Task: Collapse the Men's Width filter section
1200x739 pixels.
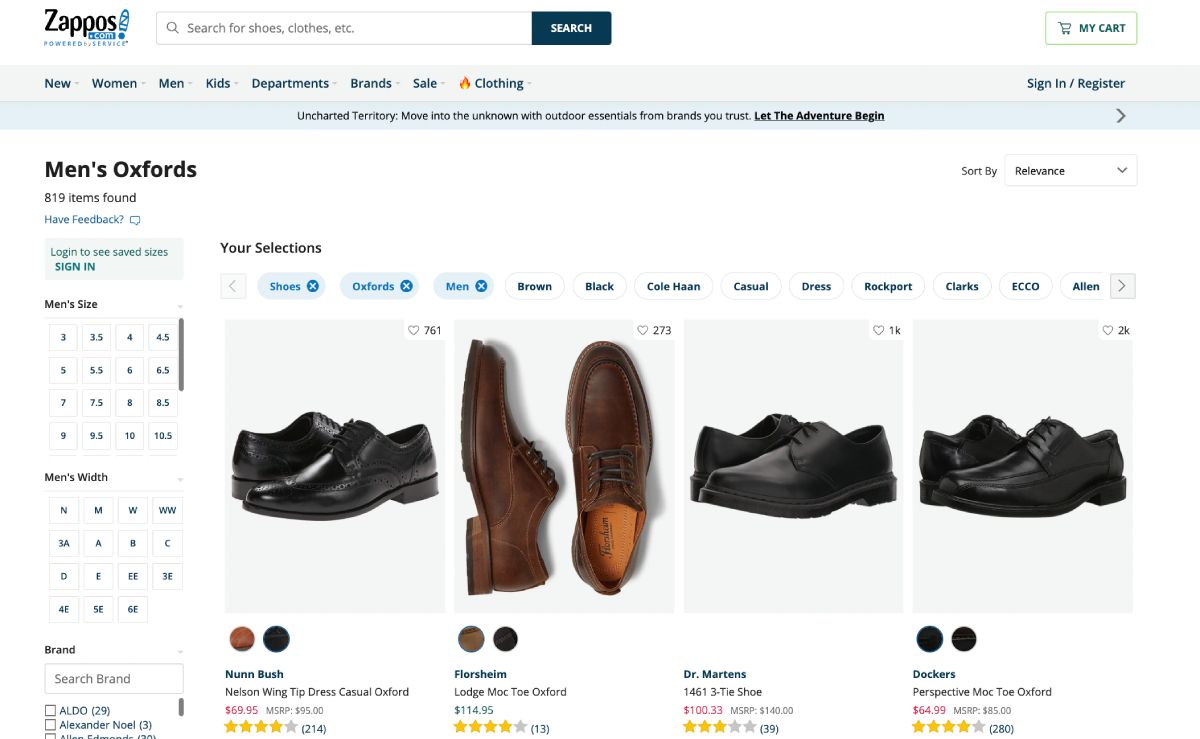Action: (x=180, y=479)
